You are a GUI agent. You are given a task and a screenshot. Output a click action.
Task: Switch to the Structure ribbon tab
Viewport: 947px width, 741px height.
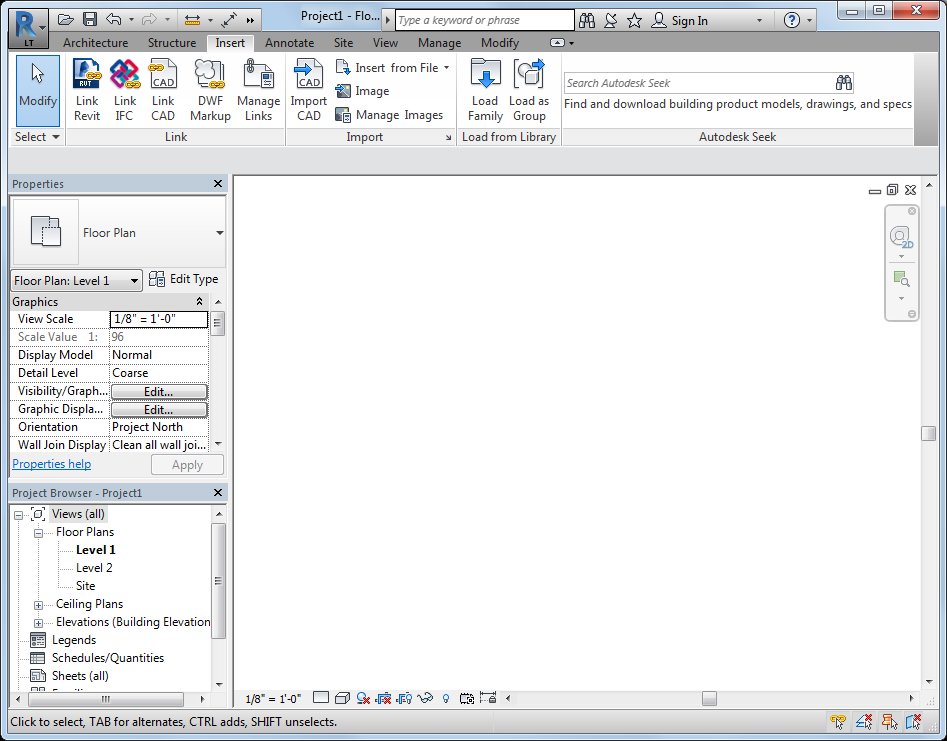click(x=172, y=43)
